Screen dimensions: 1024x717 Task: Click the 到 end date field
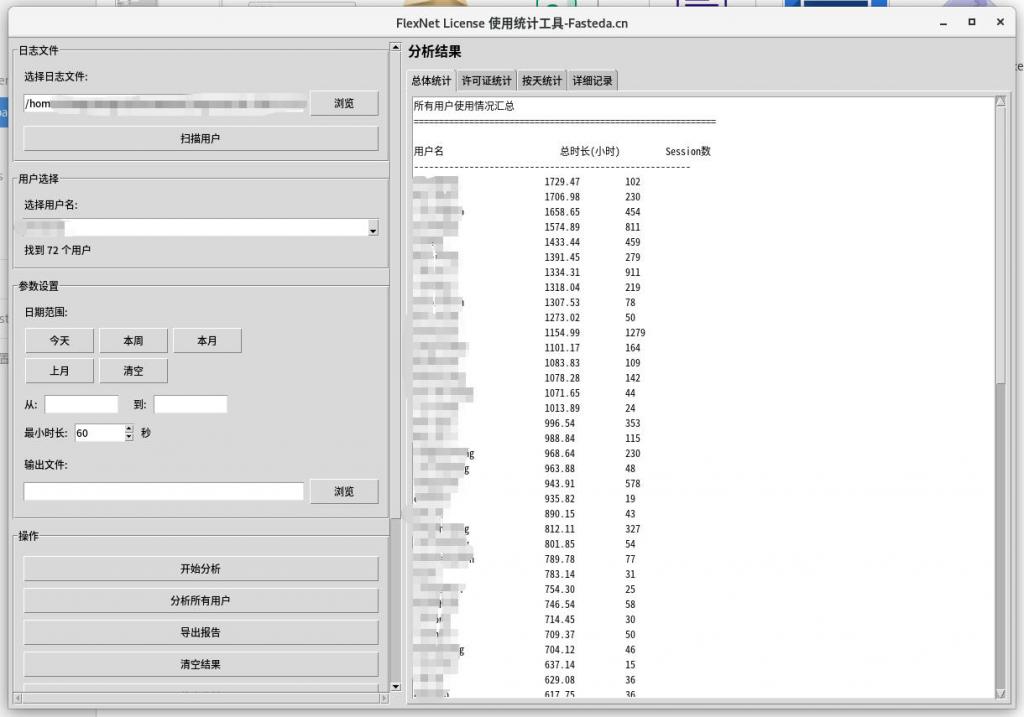[190, 404]
